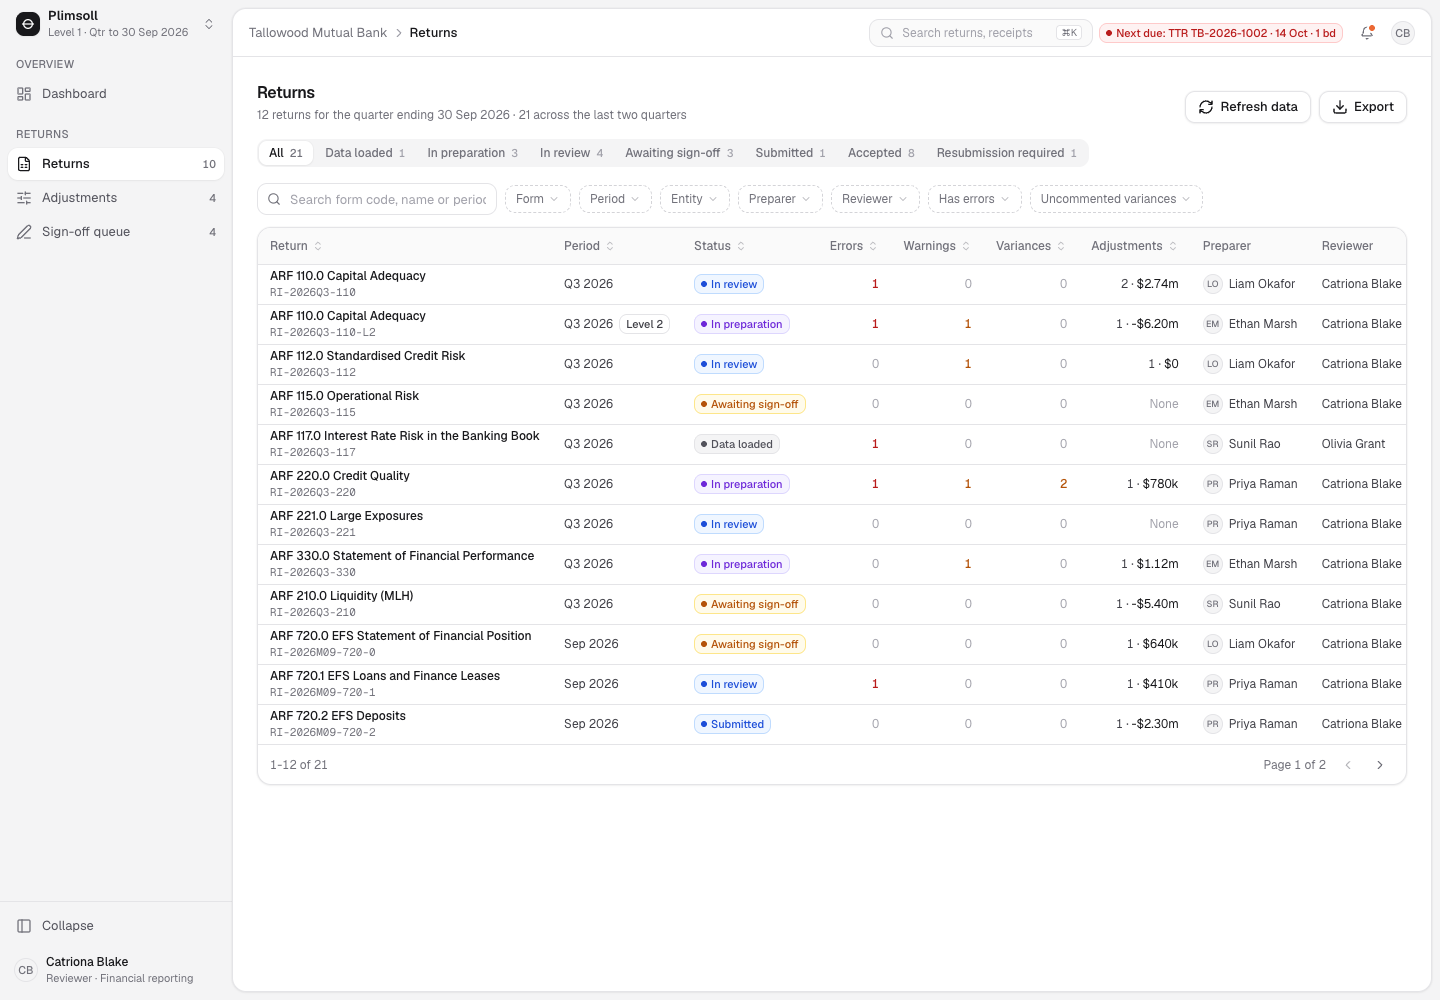Show the Resubmission required tab

point(1007,153)
